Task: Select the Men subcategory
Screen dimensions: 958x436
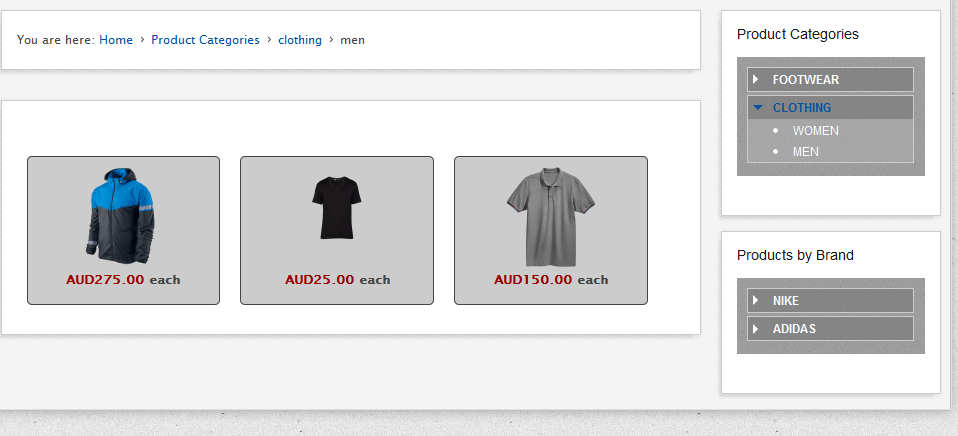Action: [805, 151]
